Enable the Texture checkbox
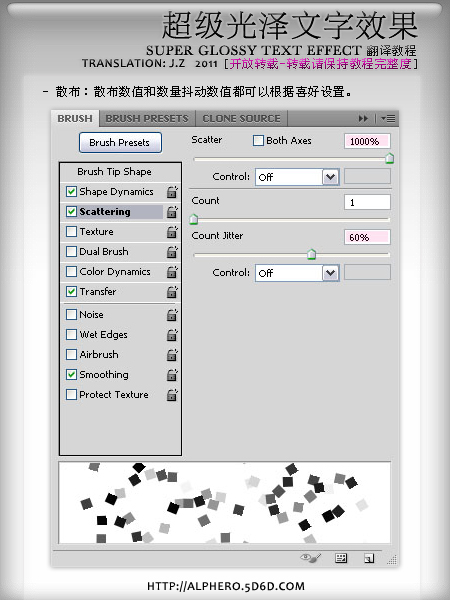 (71, 232)
